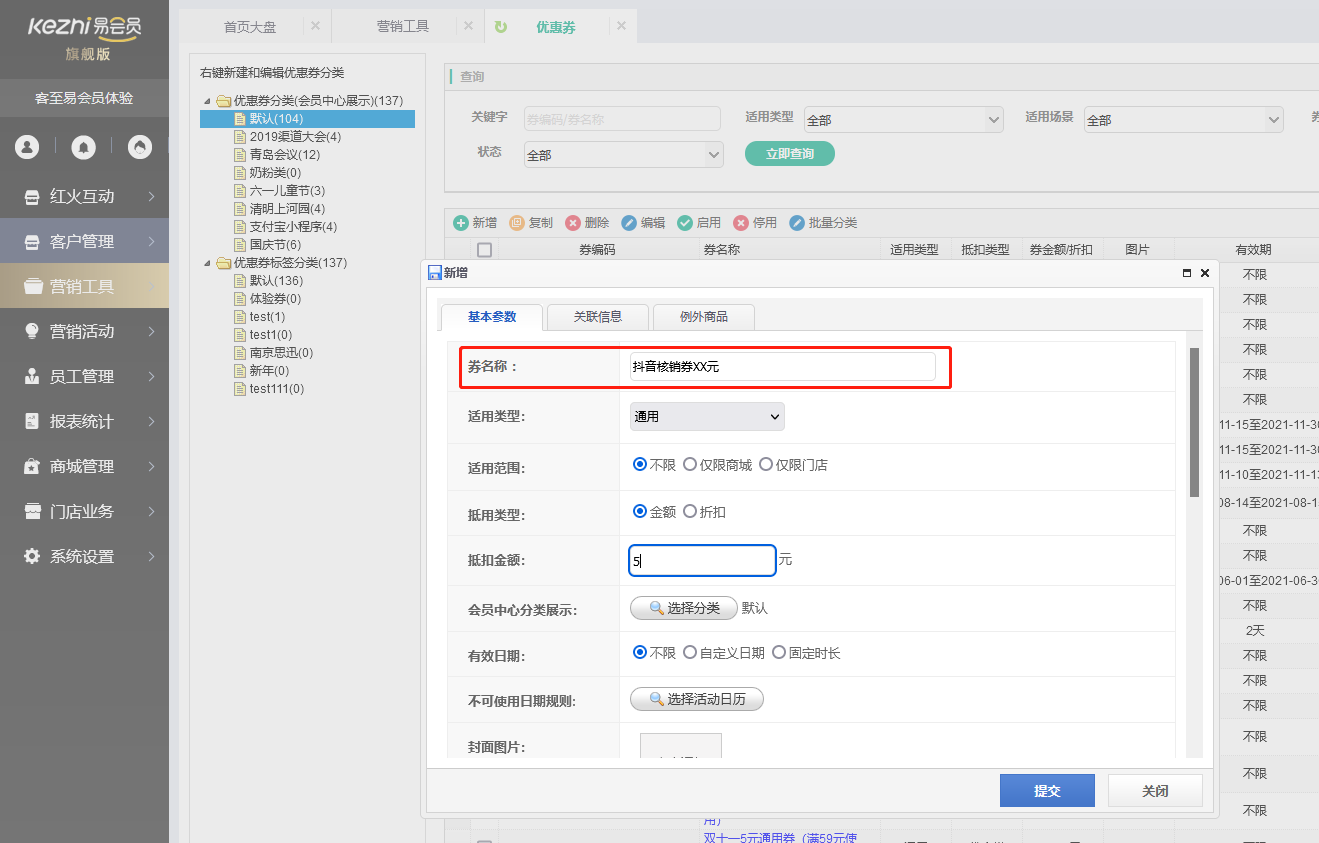Close the 首页大盘 tab

(315, 26)
